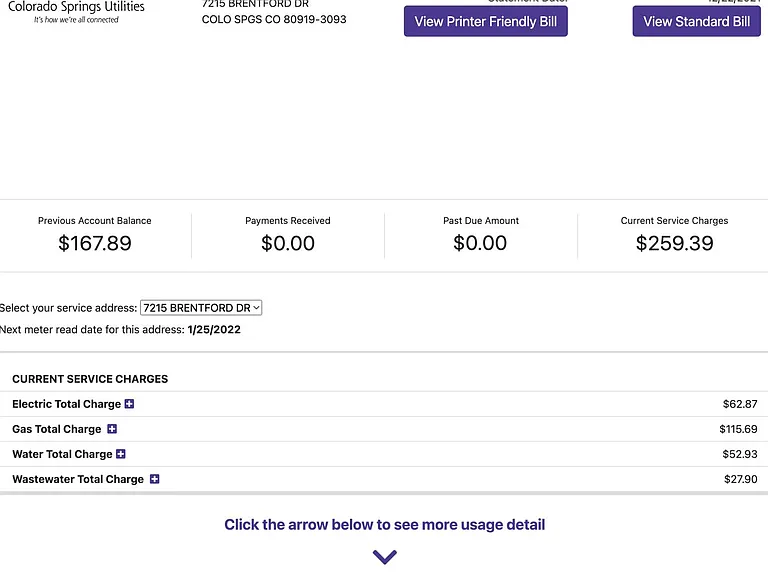Click the CURRENT SERVICE CHARGES heading
The image size is (768, 576).
[x=90, y=379]
